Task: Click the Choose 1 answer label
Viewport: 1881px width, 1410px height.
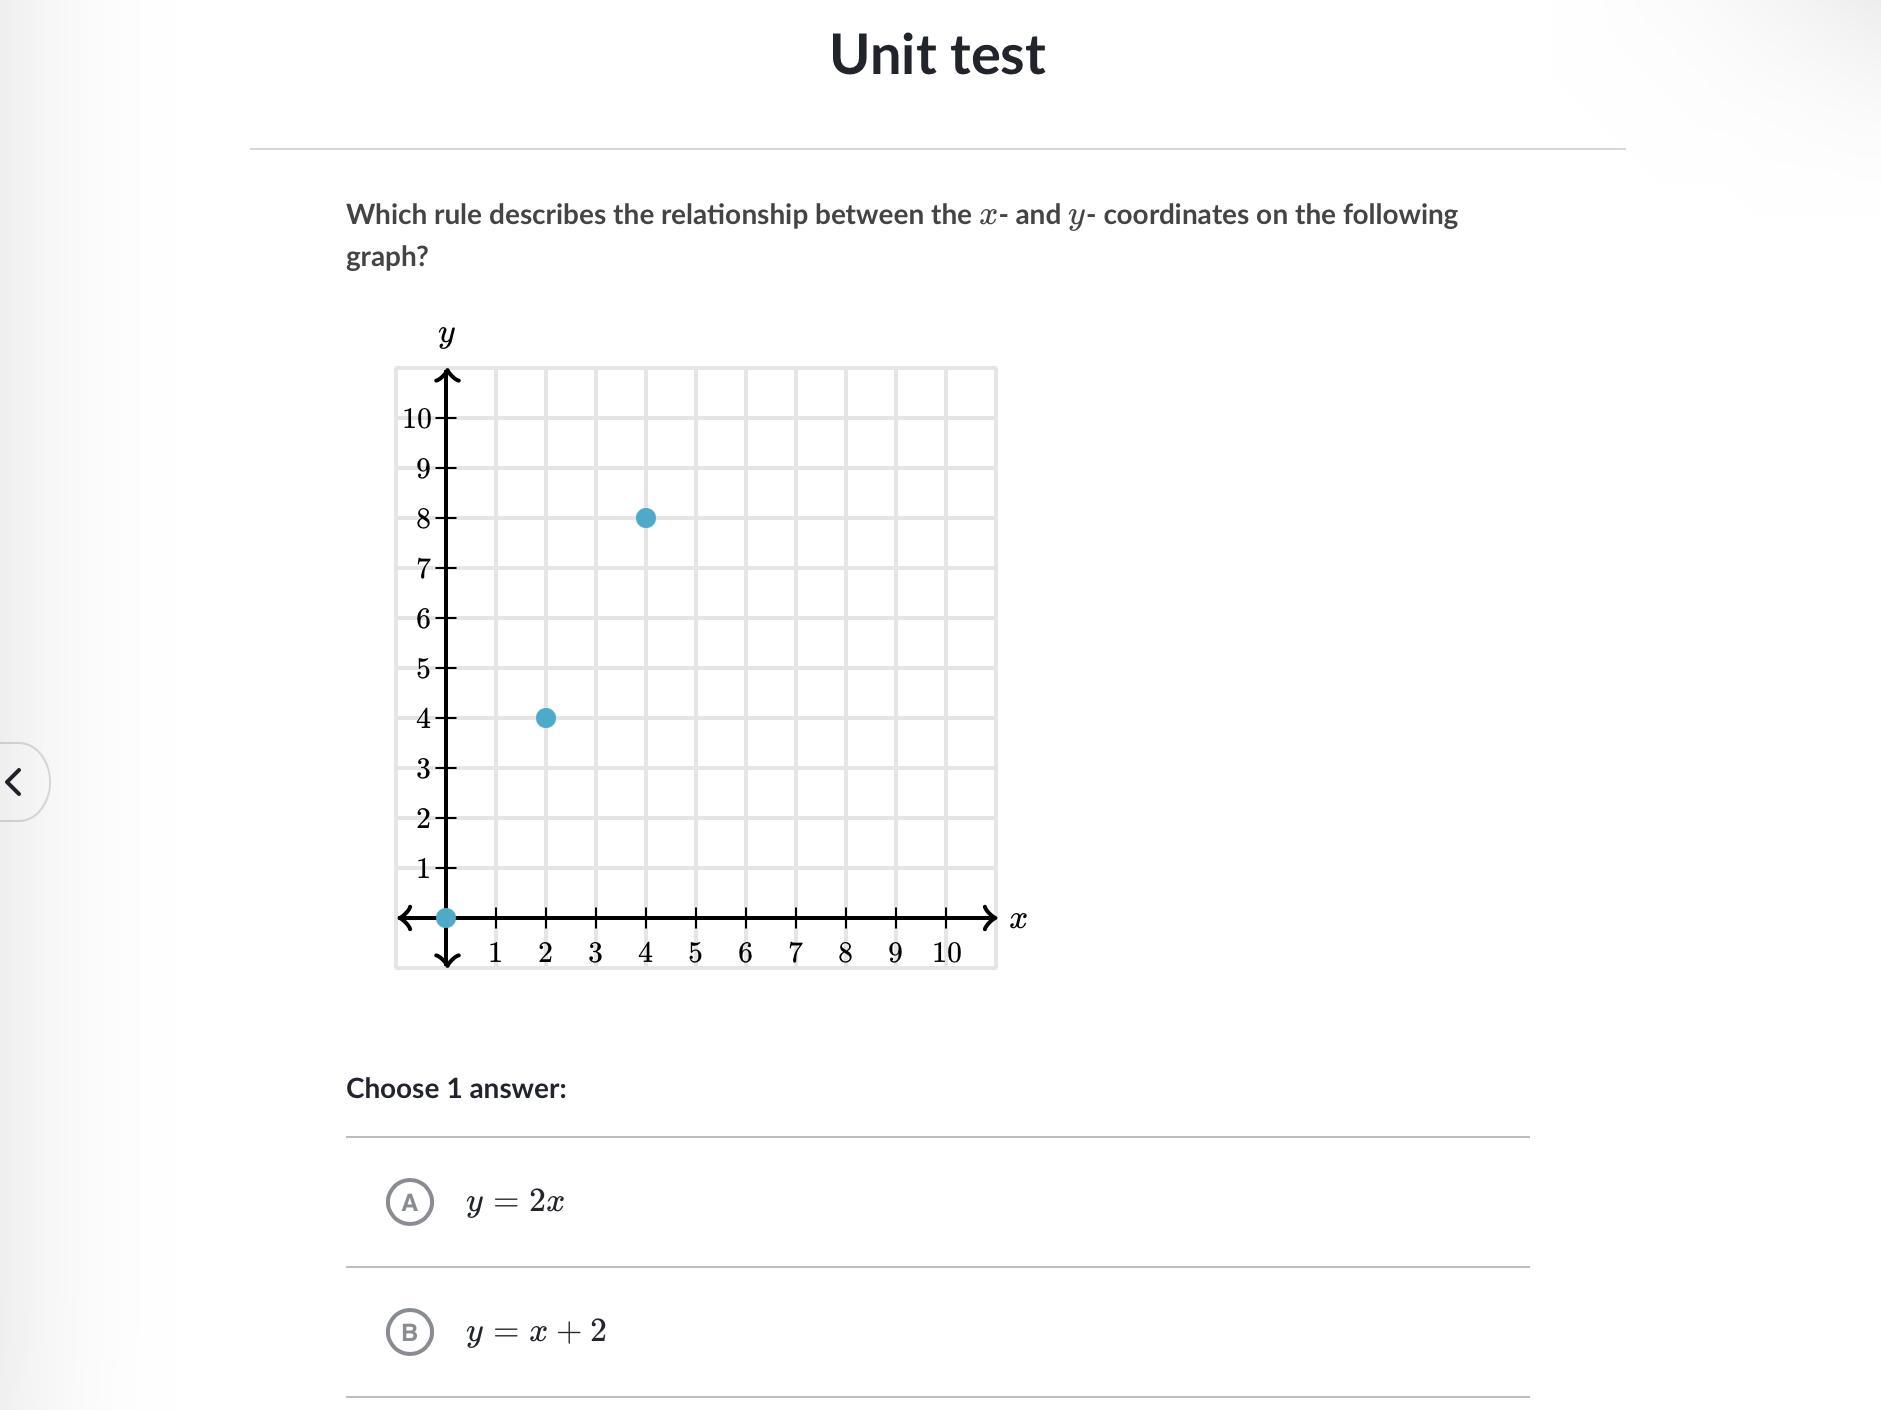Action: tap(456, 1088)
